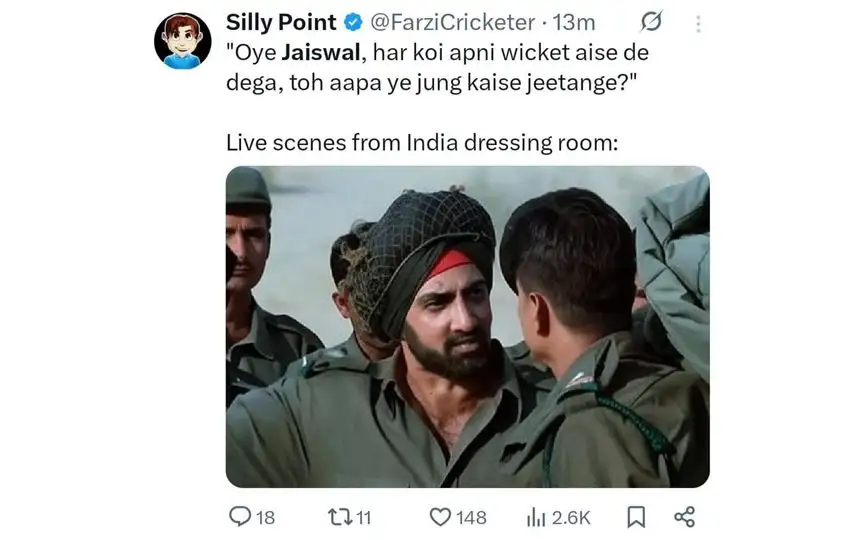Screen dimensions: 864x540
Task: Bookmark this tweet
Action: coord(636,517)
